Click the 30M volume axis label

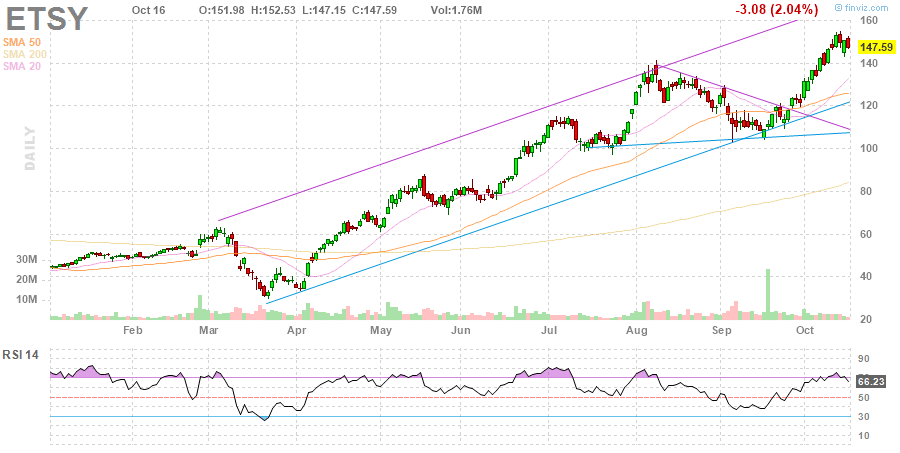click(26, 260)
